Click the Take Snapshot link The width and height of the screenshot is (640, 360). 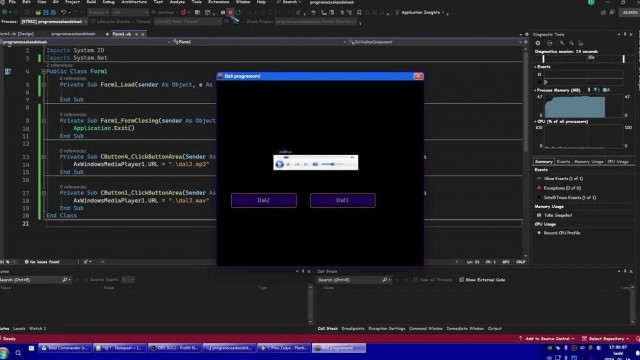coord(558,215)
